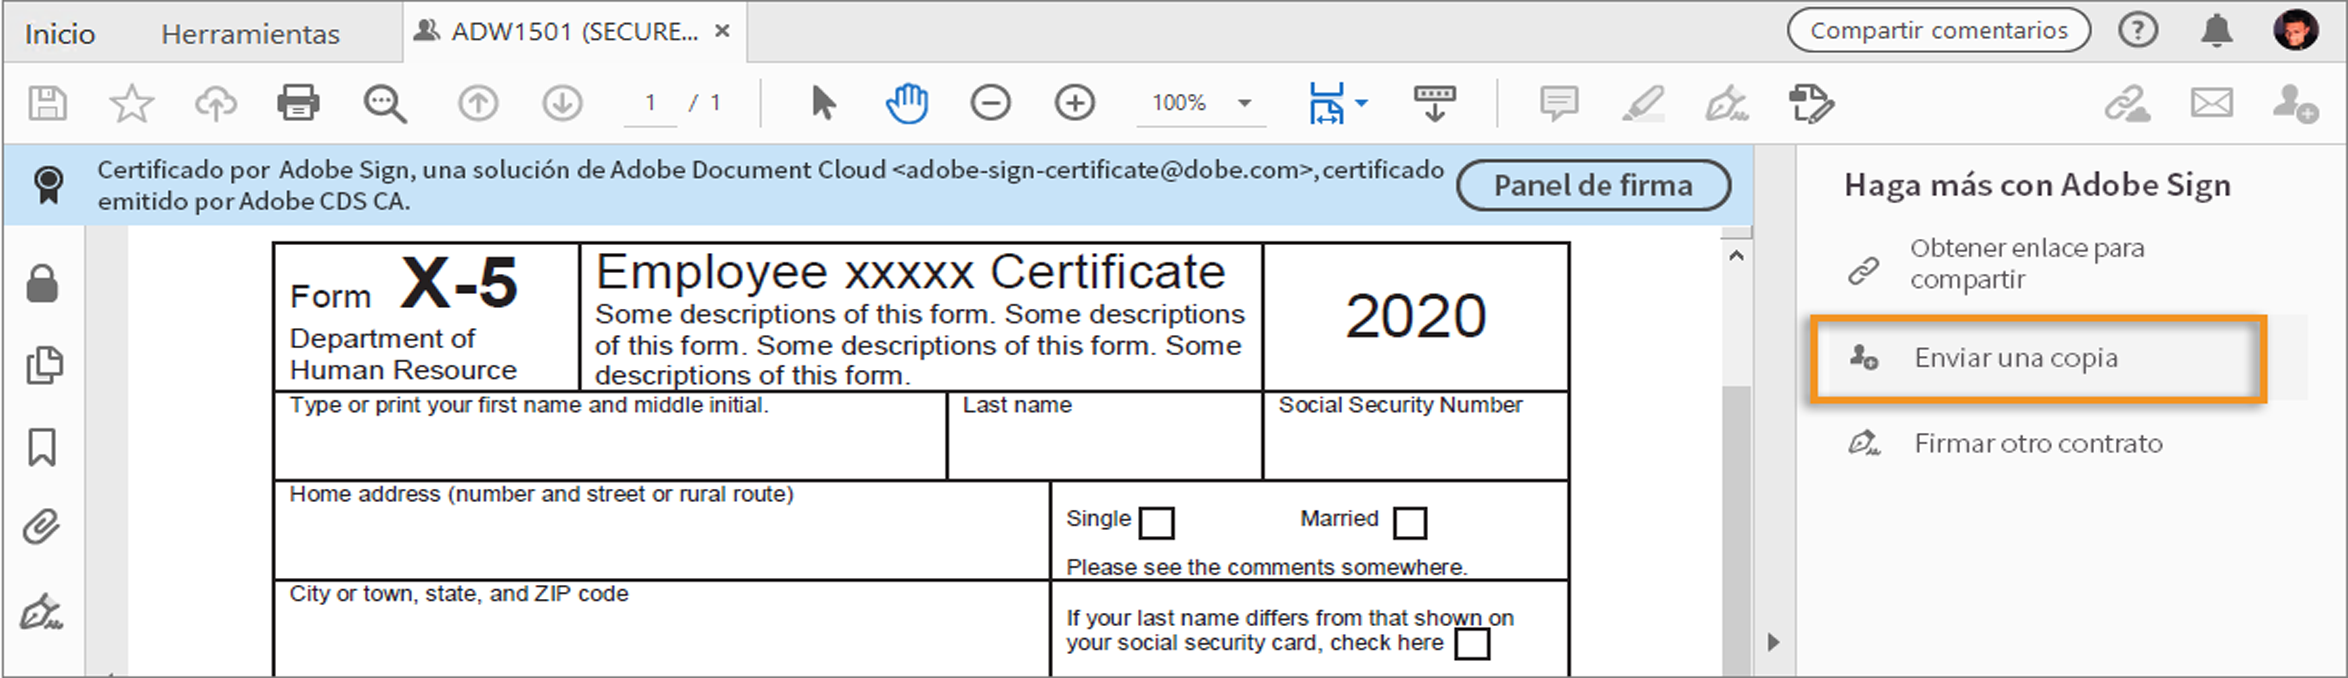Open the attachments paperclip panel
The height and width of the screenshot is (678, 2348).
[42, 526]
